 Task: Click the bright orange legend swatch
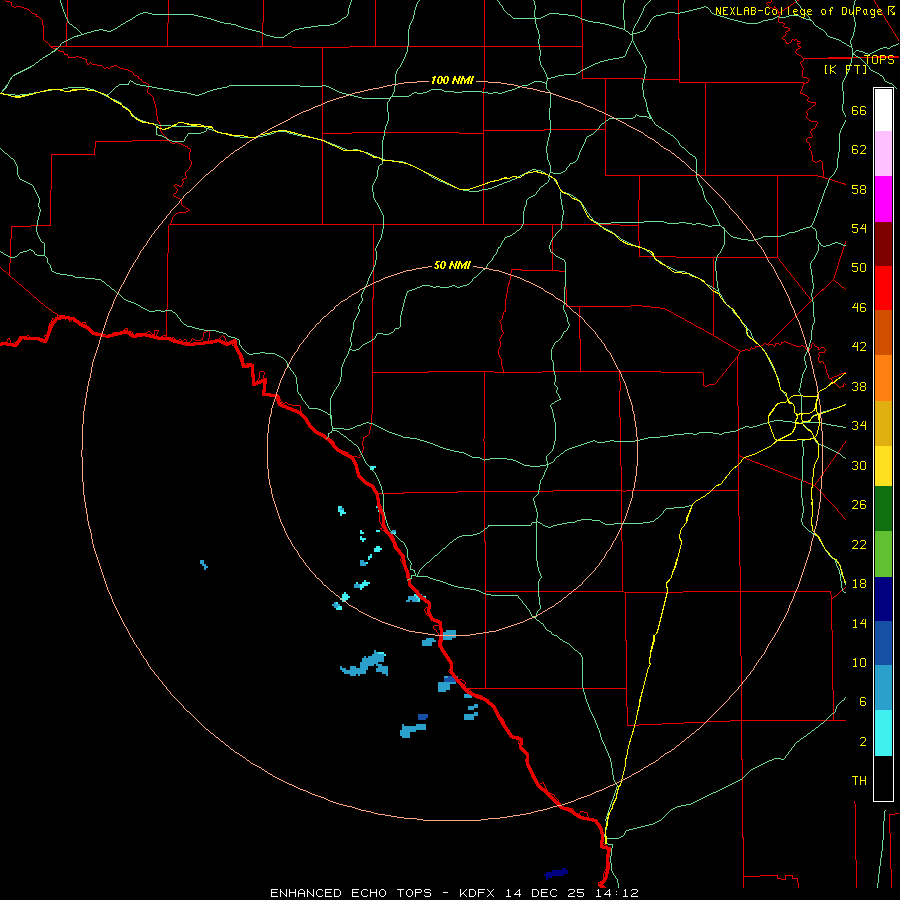tap(883, 378)
